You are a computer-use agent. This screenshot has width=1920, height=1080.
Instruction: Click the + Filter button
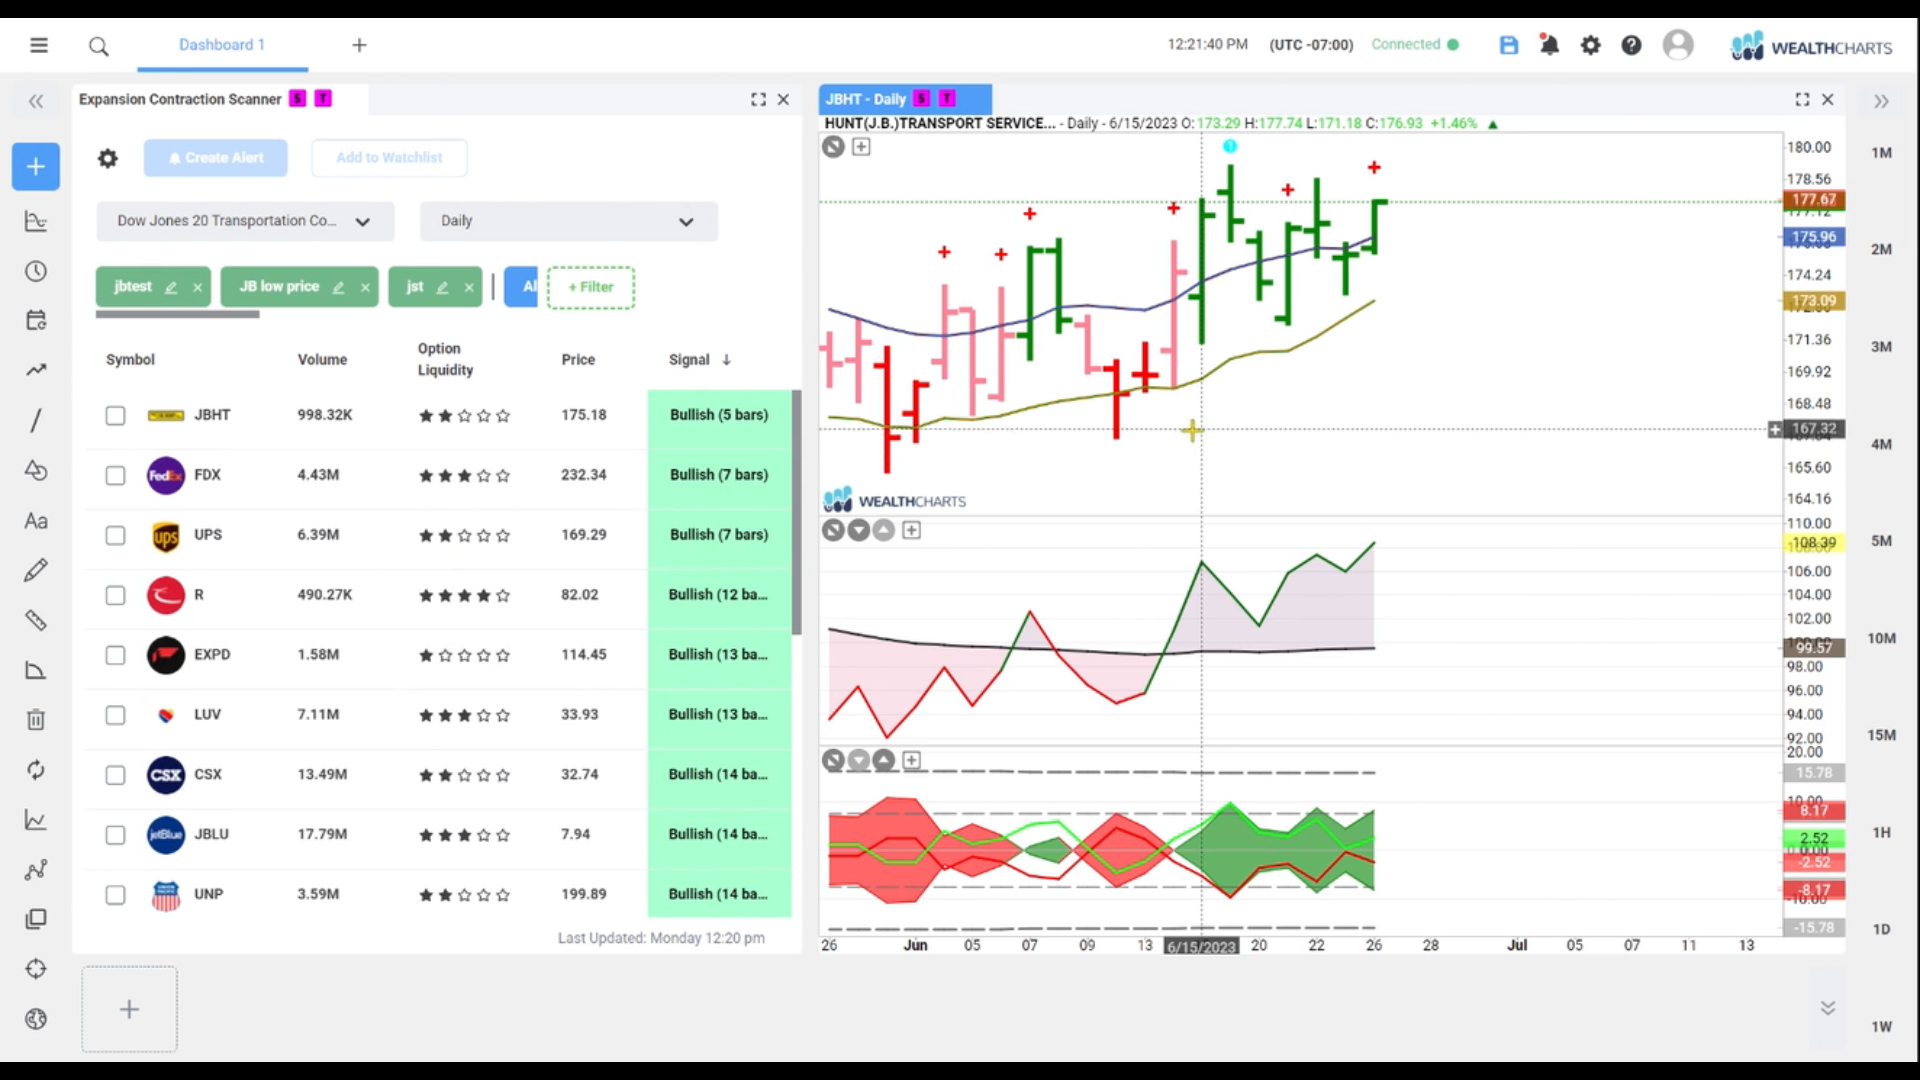click(591, 287)
